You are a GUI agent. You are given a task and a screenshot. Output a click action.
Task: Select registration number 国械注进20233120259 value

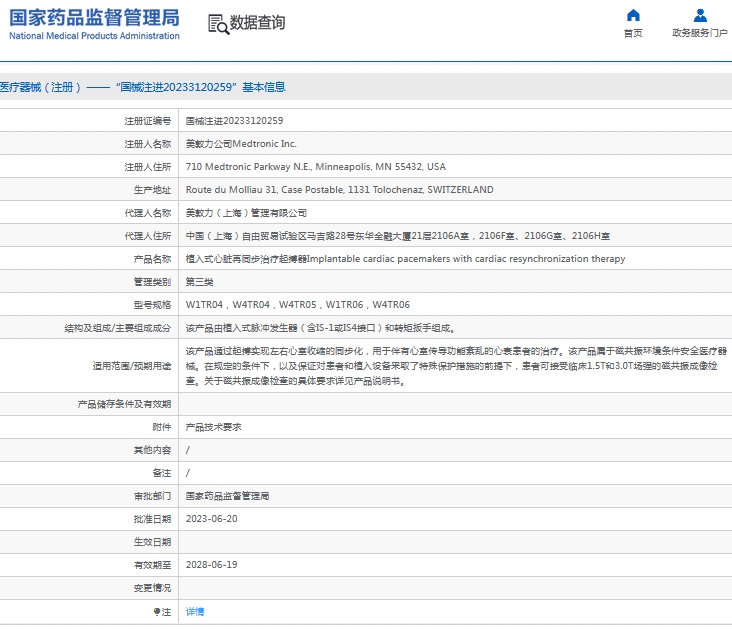tap(234, 121)
